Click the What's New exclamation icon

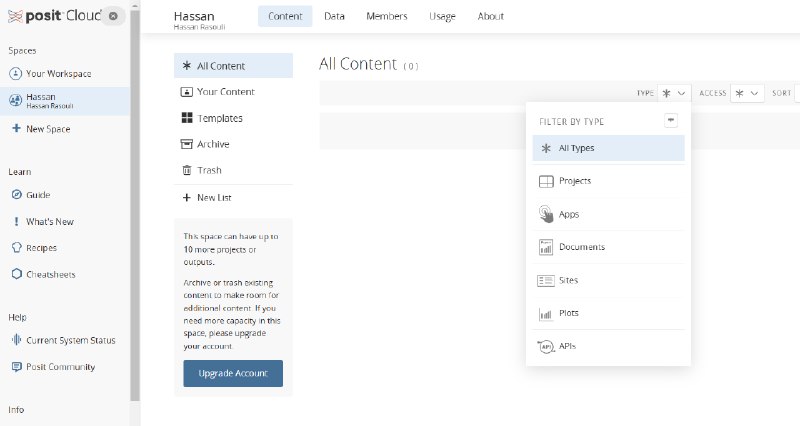click(x=16, y=221)
